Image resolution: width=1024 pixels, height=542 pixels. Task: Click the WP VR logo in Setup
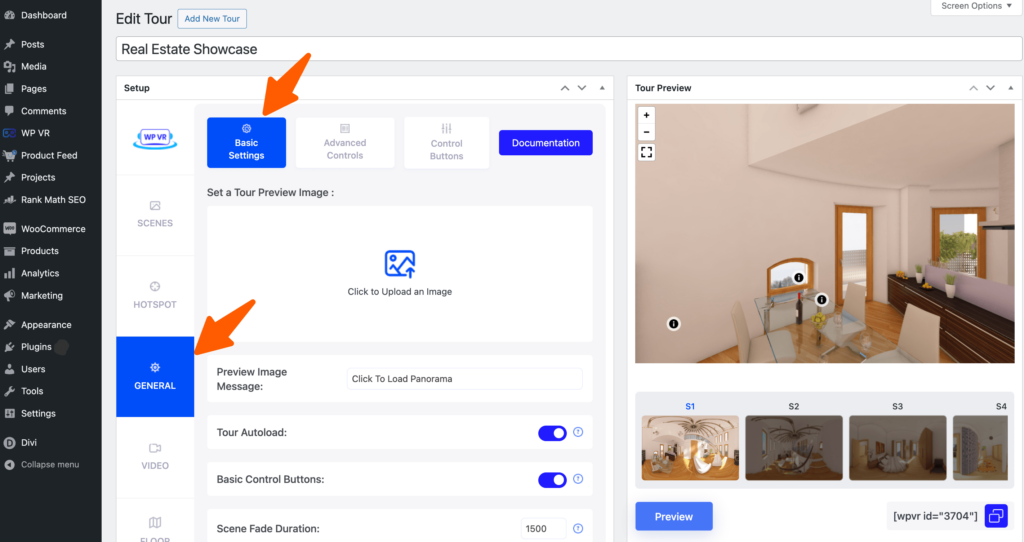click(x=155, y=138)
